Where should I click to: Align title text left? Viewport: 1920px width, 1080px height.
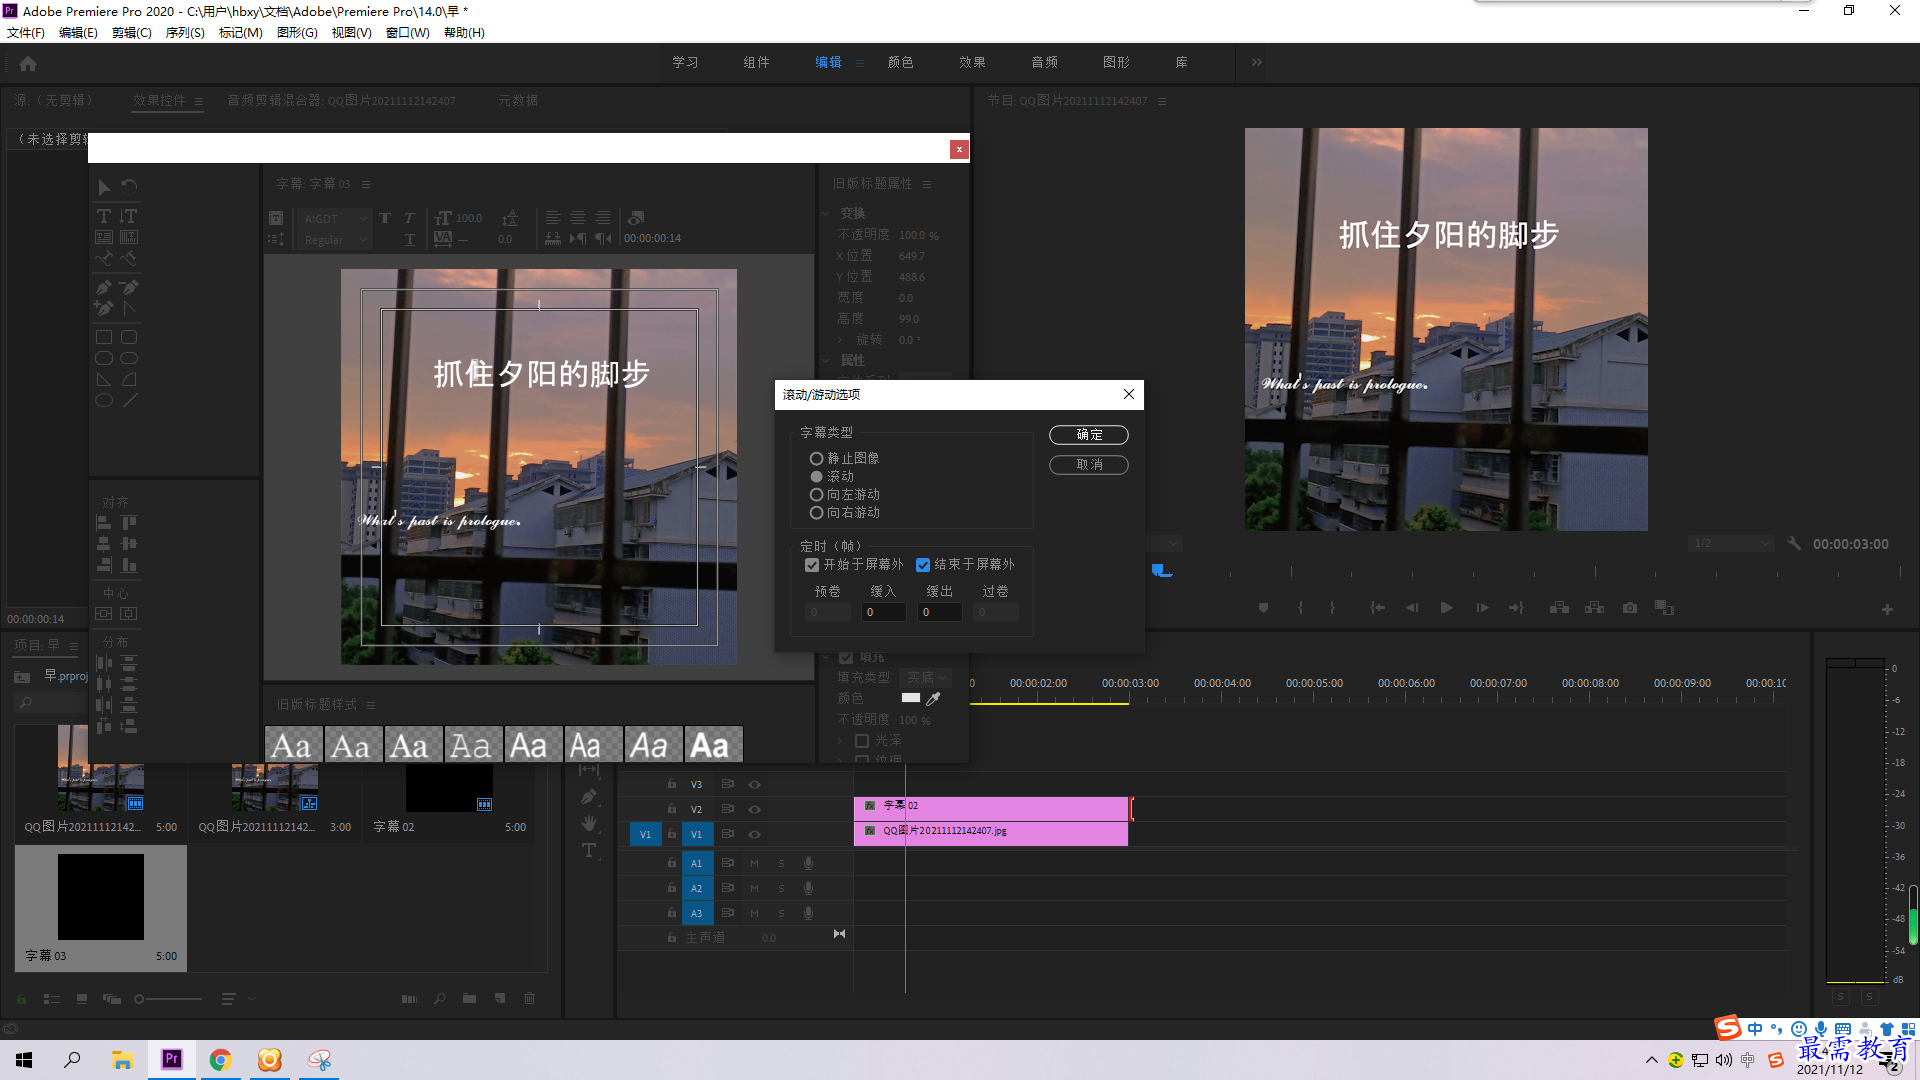point(553,218)
